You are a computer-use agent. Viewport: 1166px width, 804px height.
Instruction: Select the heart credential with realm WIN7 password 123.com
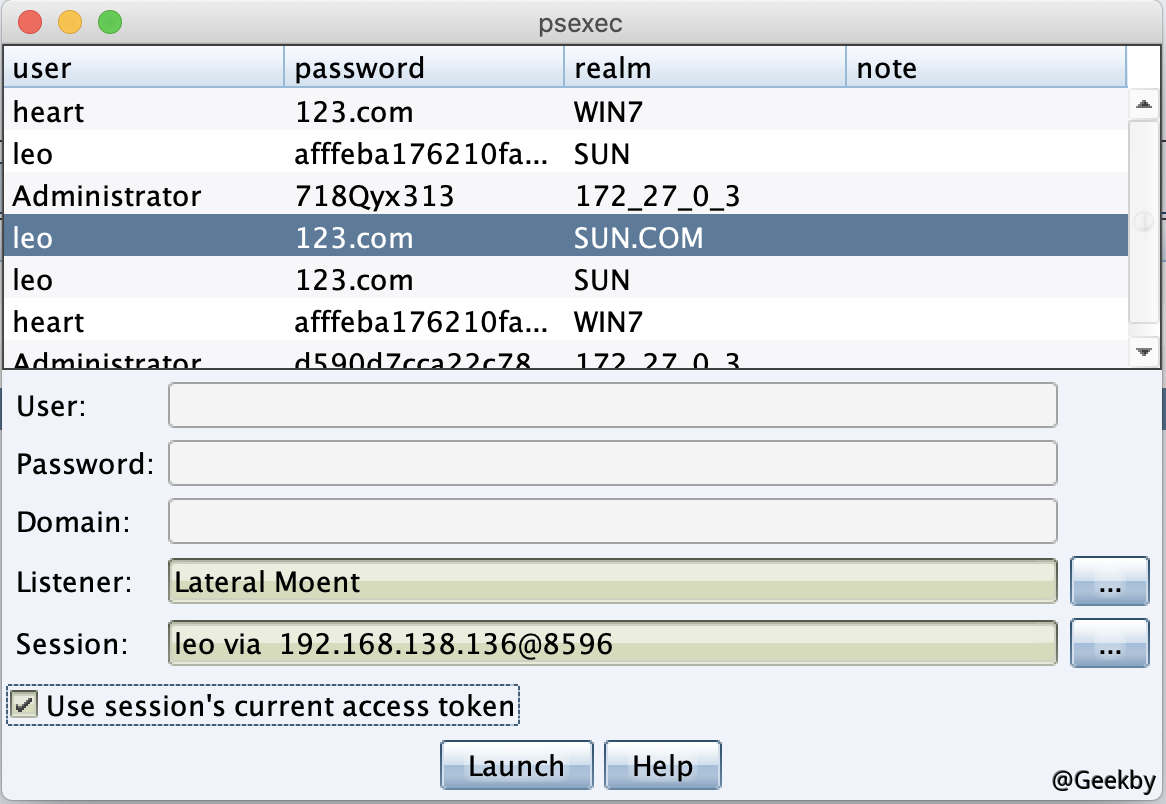pyautogui.click(x=300, y=111)
